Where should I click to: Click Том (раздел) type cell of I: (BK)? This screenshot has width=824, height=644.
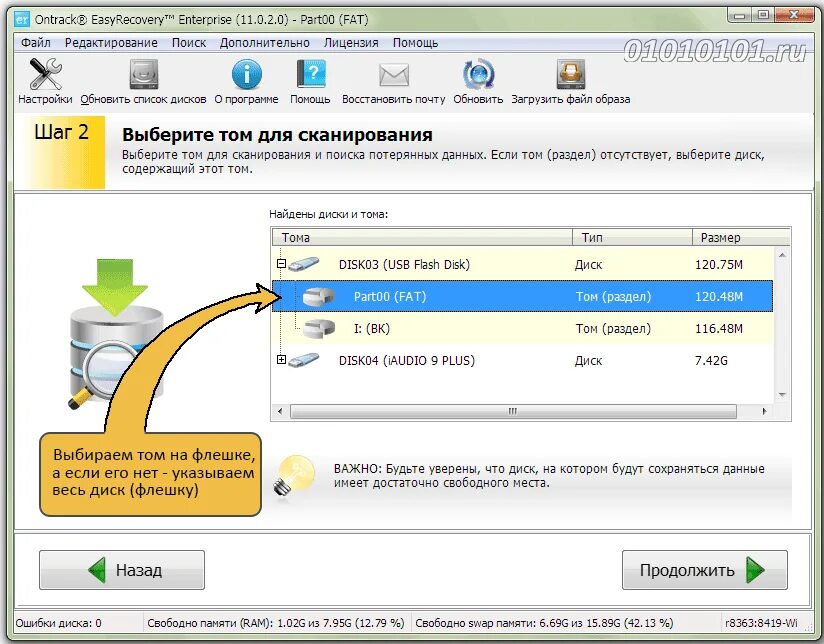pos(613,329)
